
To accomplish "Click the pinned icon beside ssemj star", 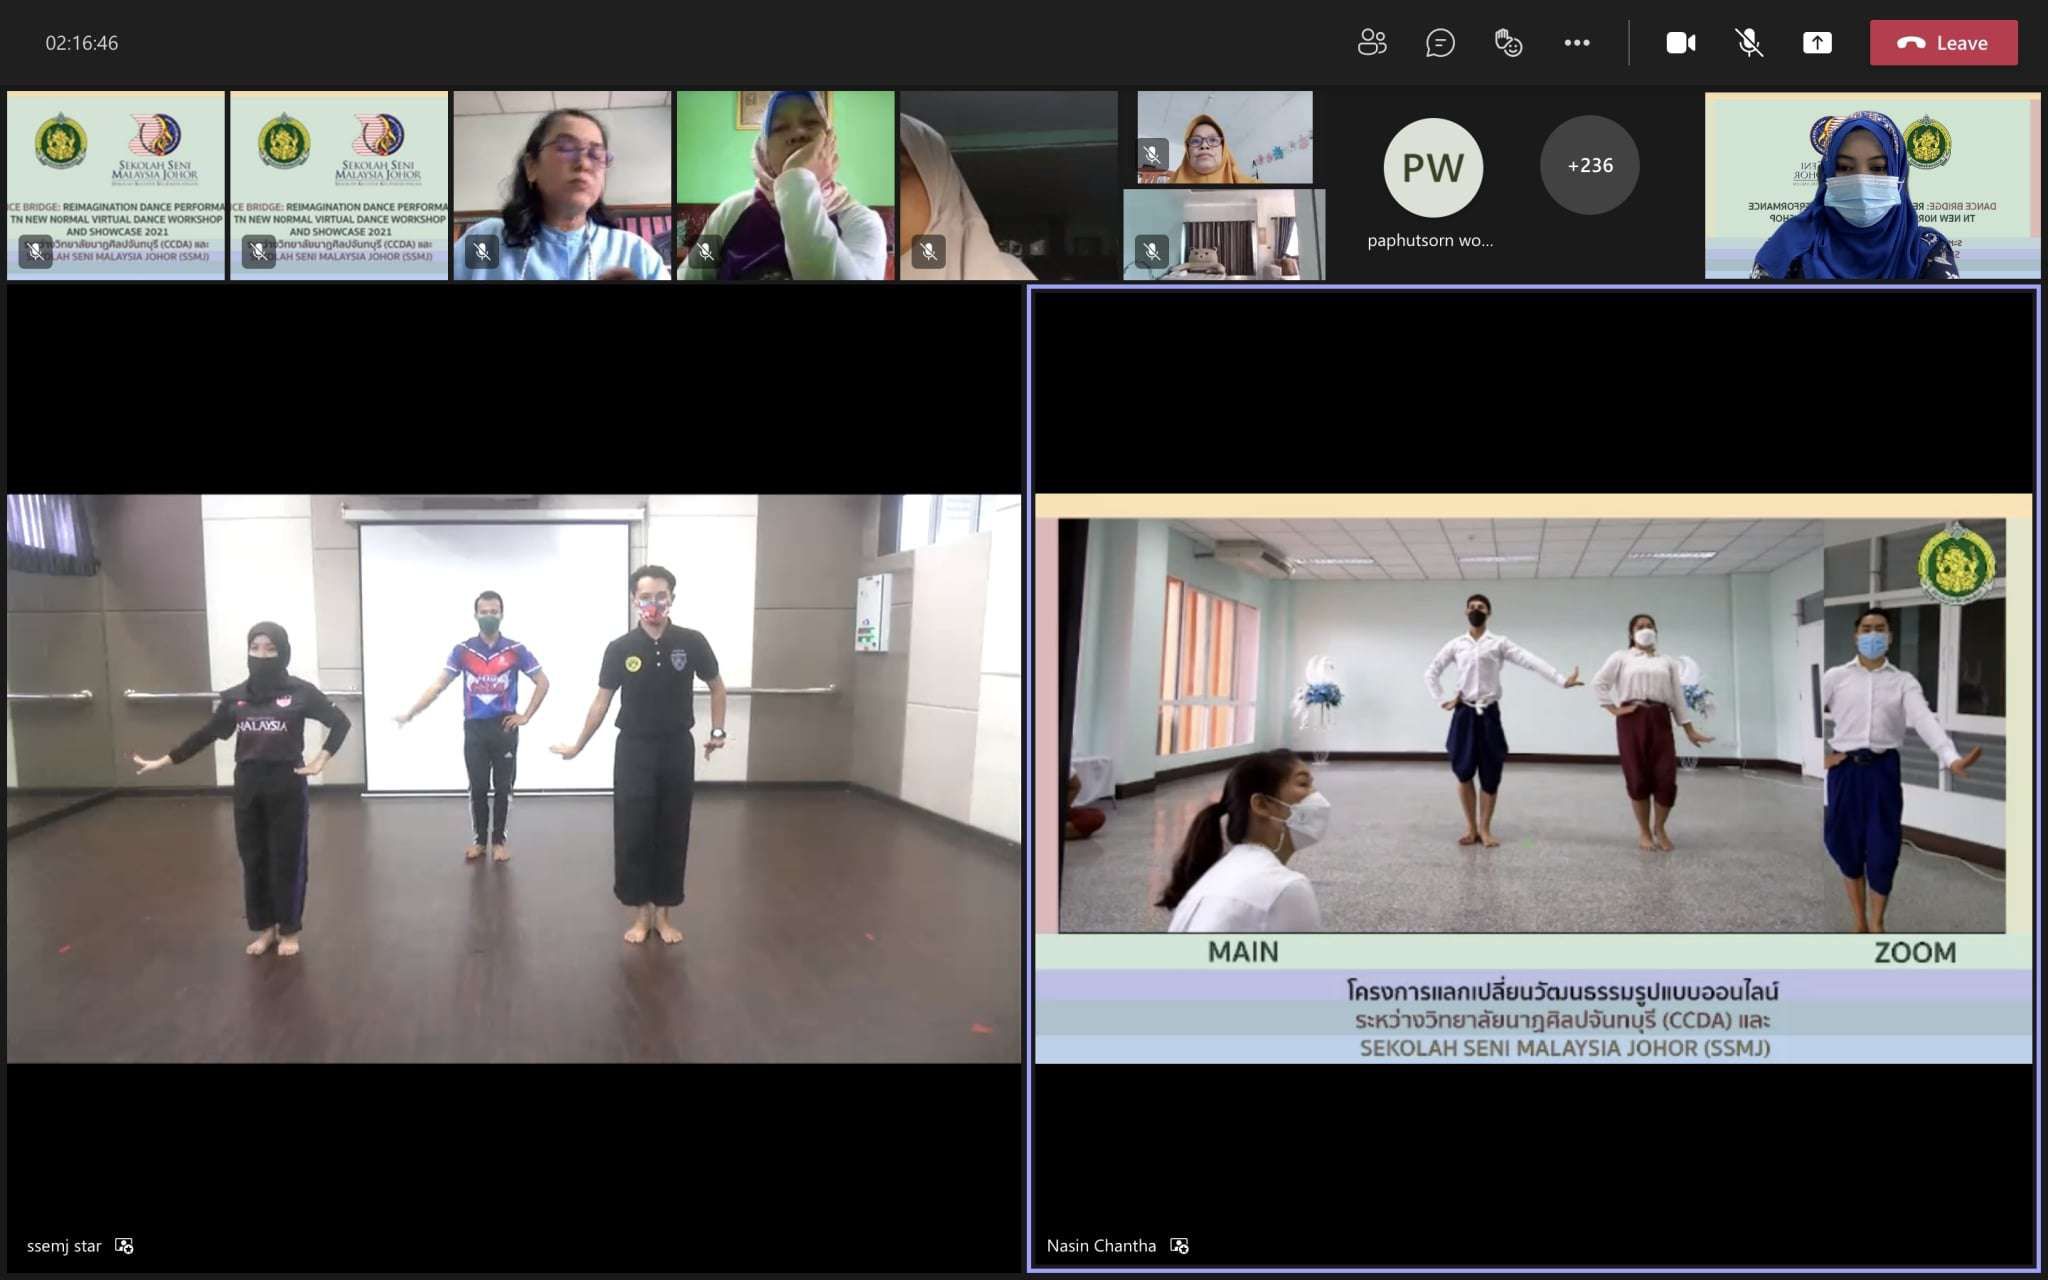I will coord(124,1246).
